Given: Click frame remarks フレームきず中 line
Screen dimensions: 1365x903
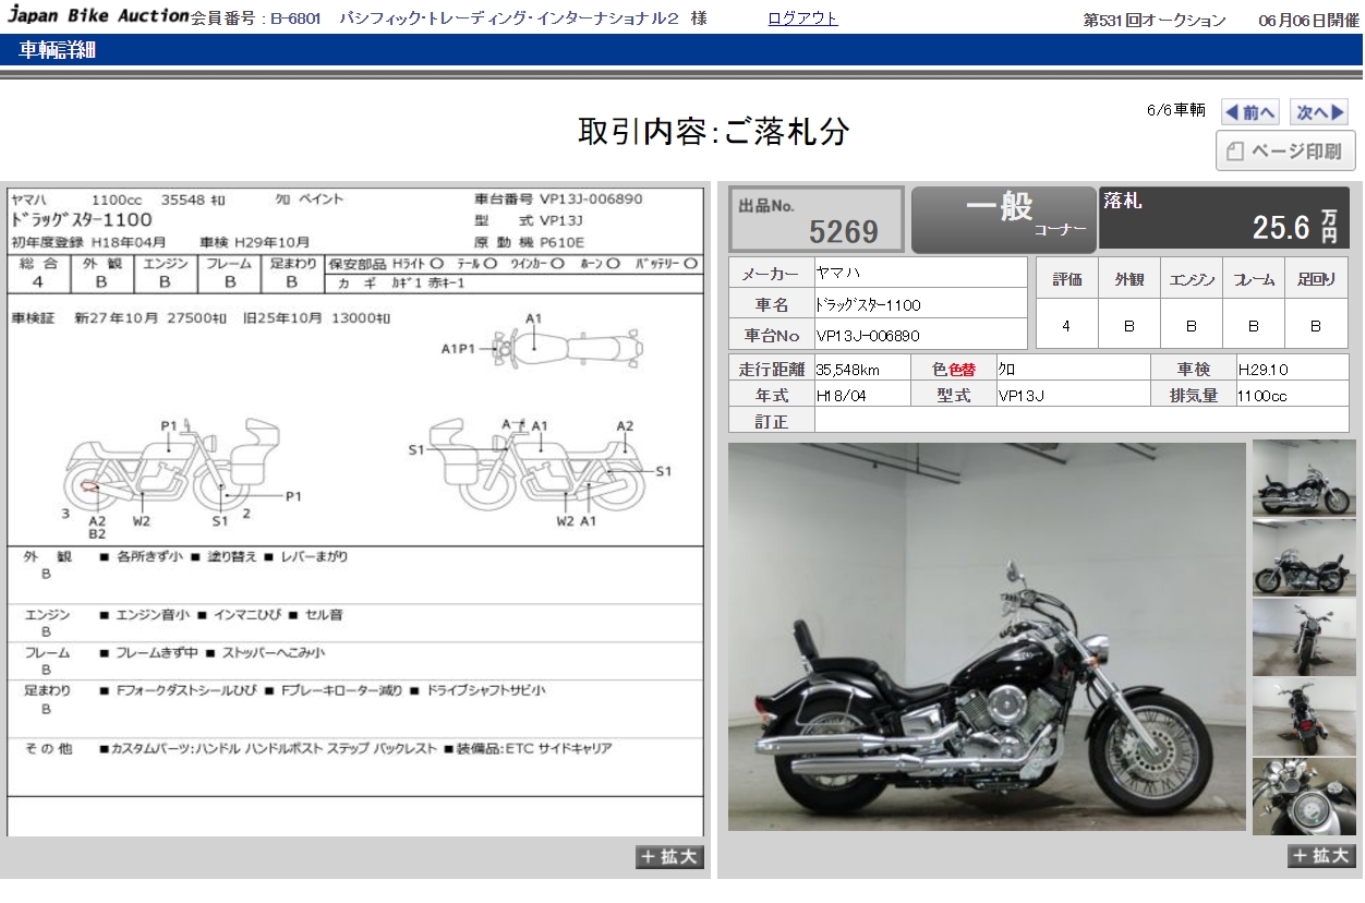Looking at the screenshot, I should (x=212, y=653).
